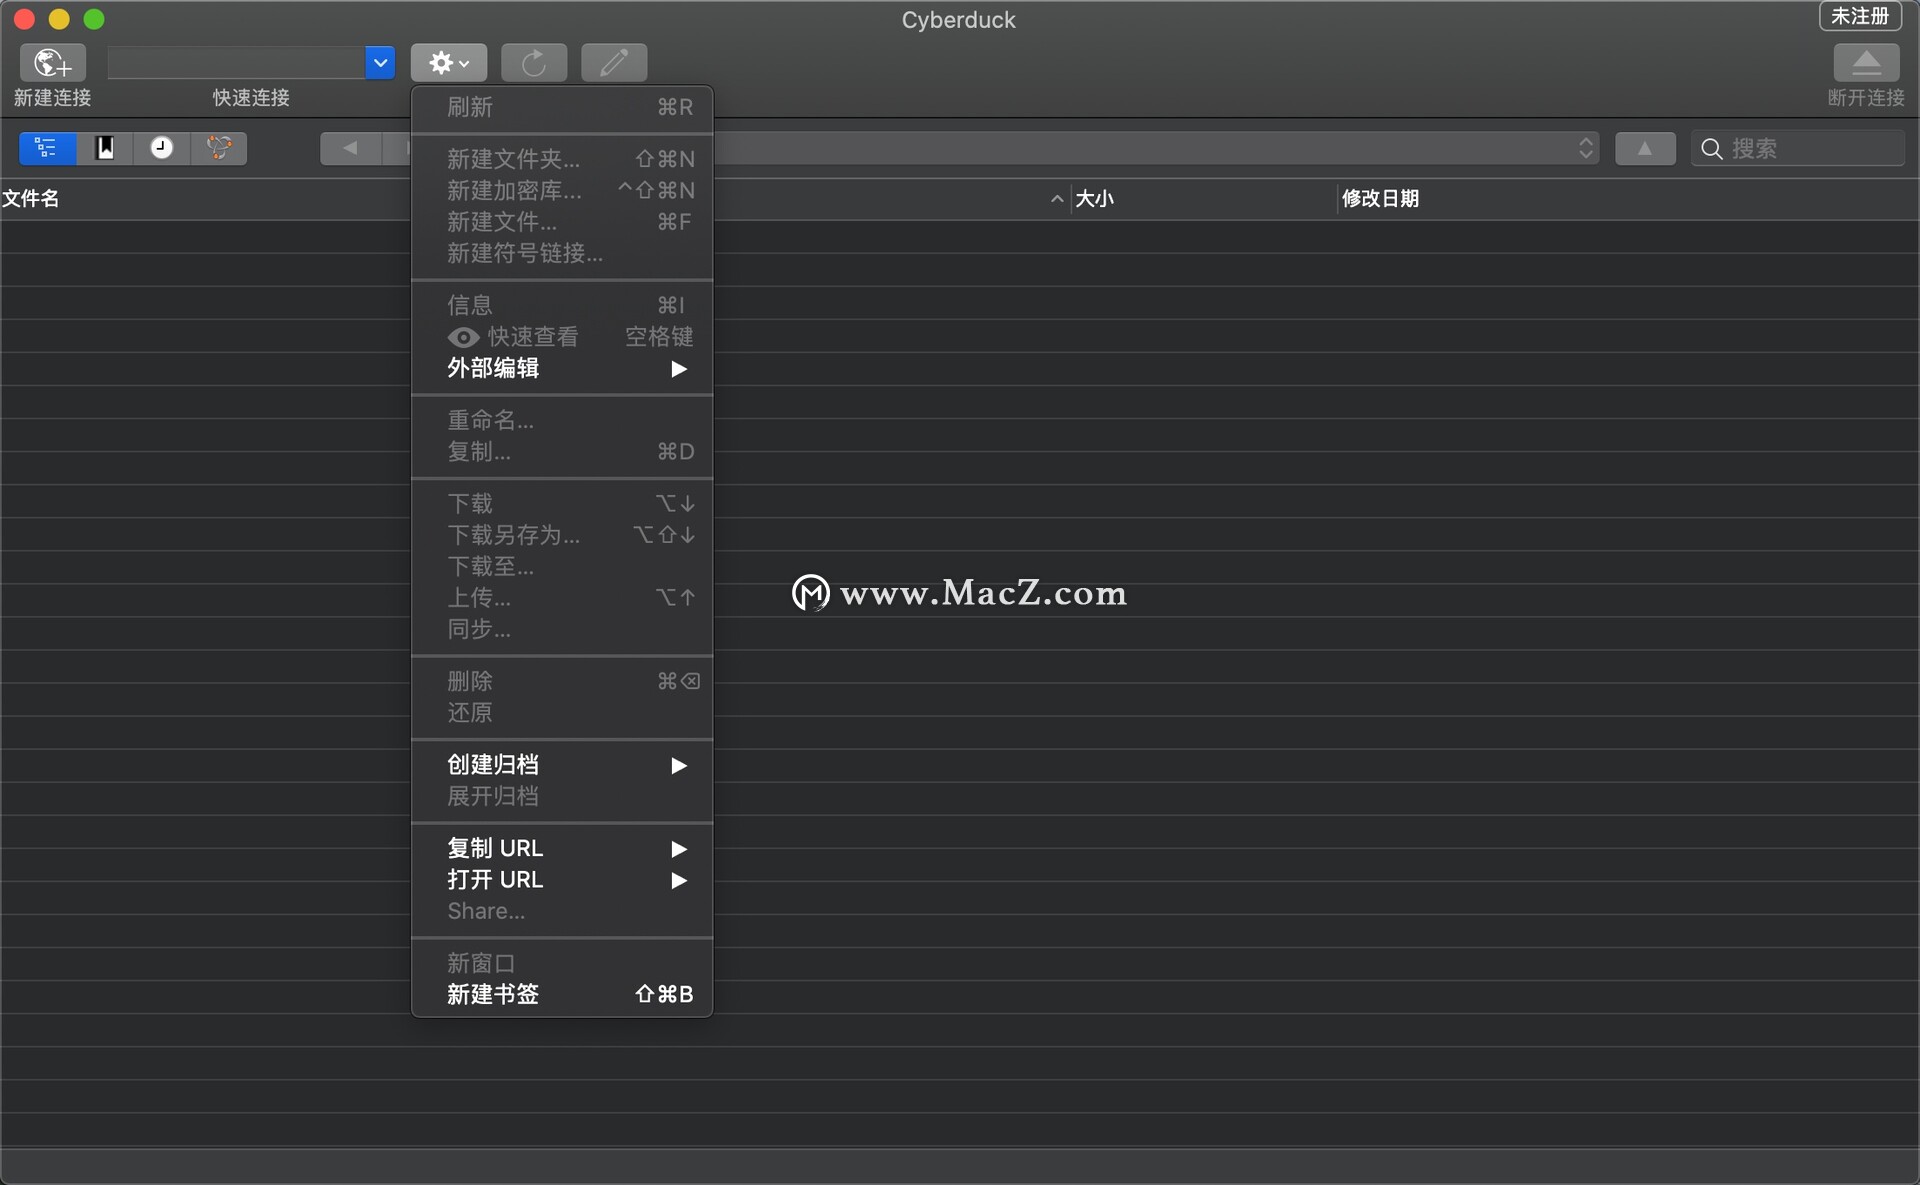Select 新建文件夹... menu item

[x=562, y=159]
